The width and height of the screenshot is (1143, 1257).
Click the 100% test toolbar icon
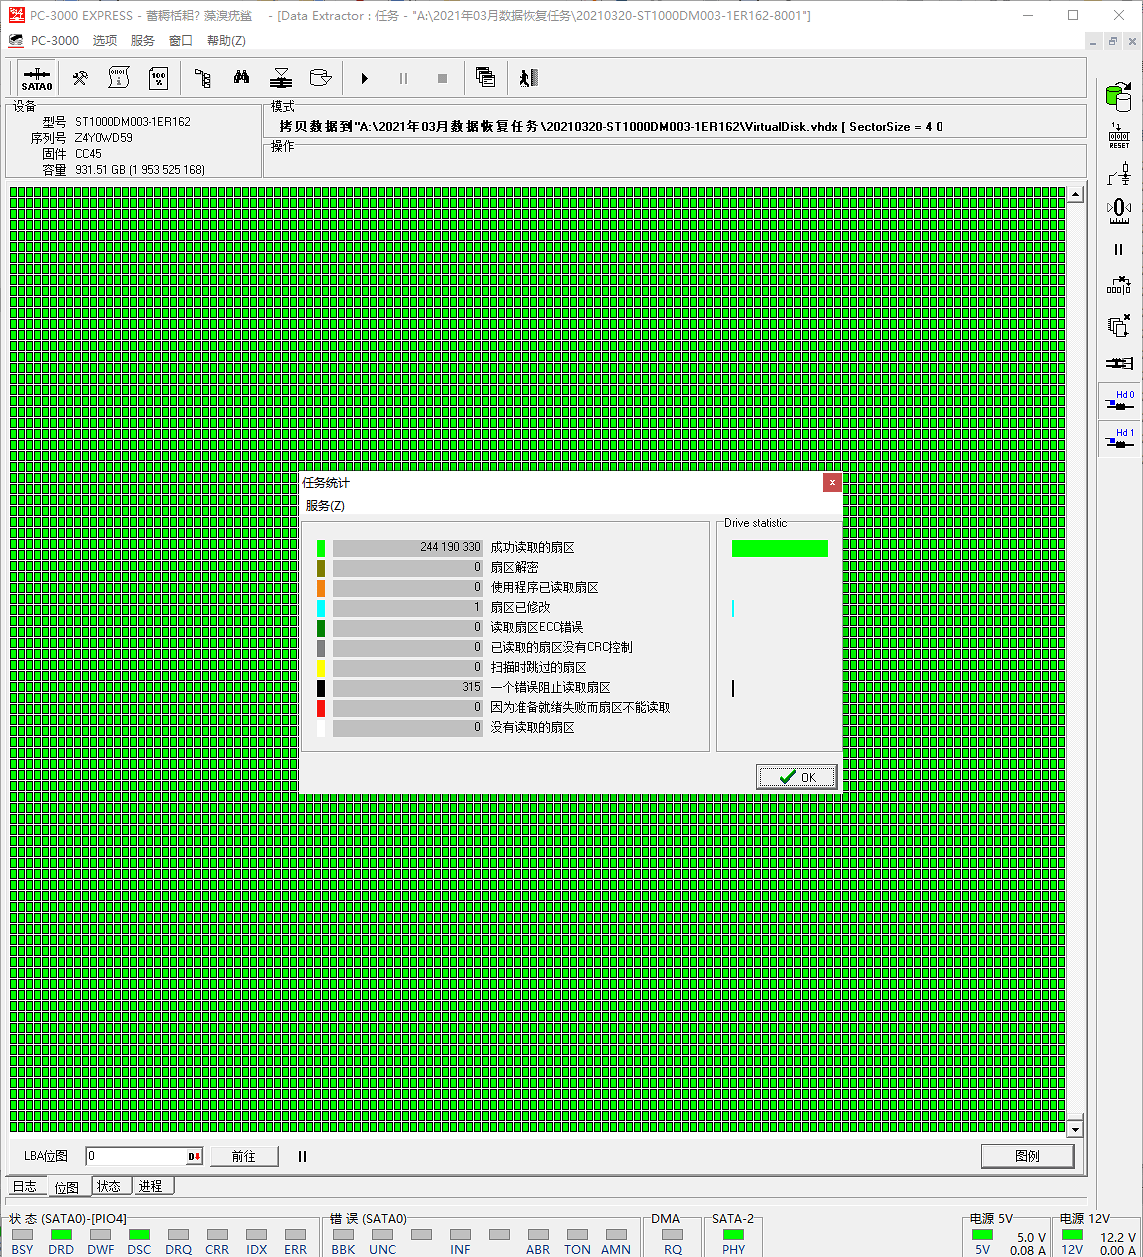pyautogui.click(x=158, y=78)
